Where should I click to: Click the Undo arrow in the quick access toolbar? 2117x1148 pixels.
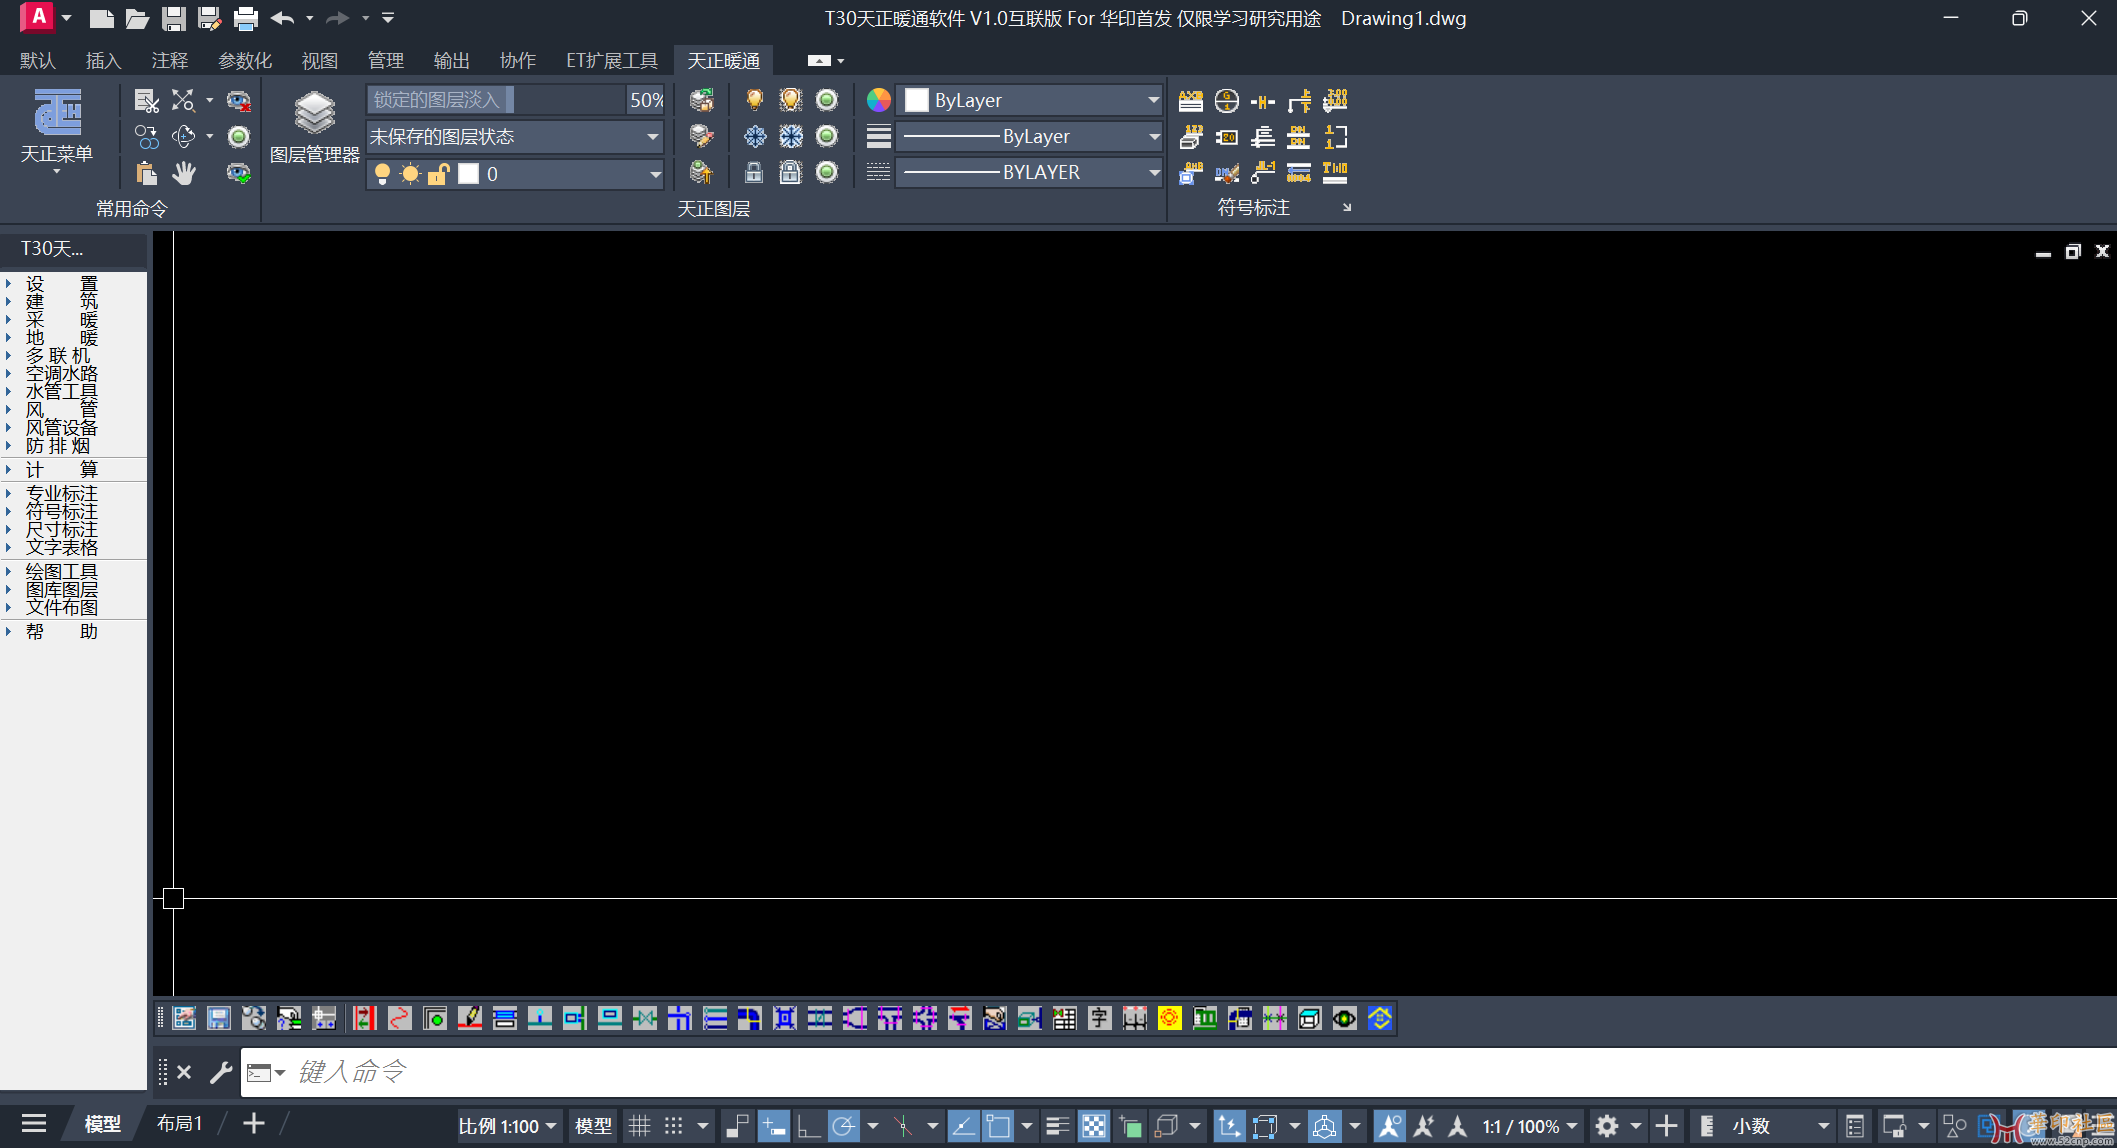tap(282, 18)
